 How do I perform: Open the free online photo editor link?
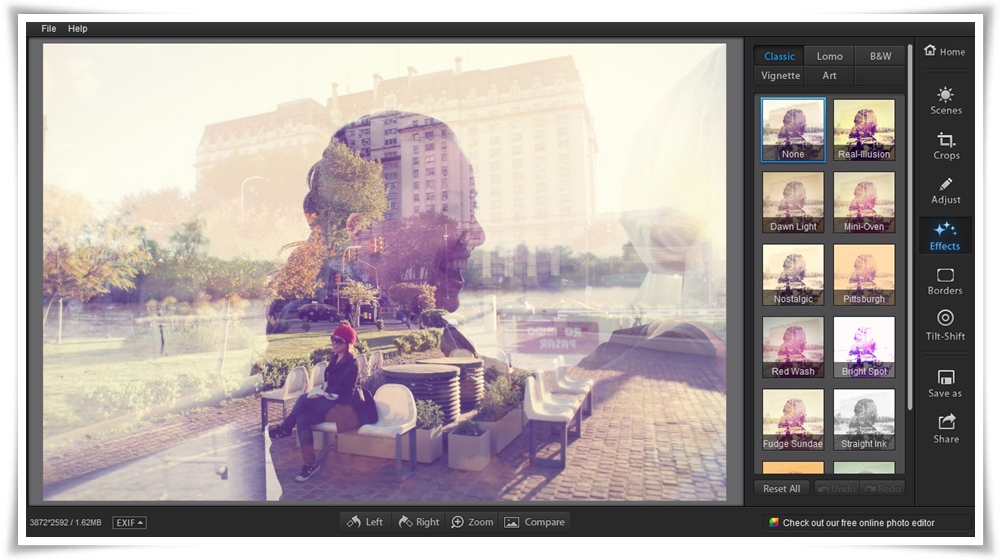(858, 522)
